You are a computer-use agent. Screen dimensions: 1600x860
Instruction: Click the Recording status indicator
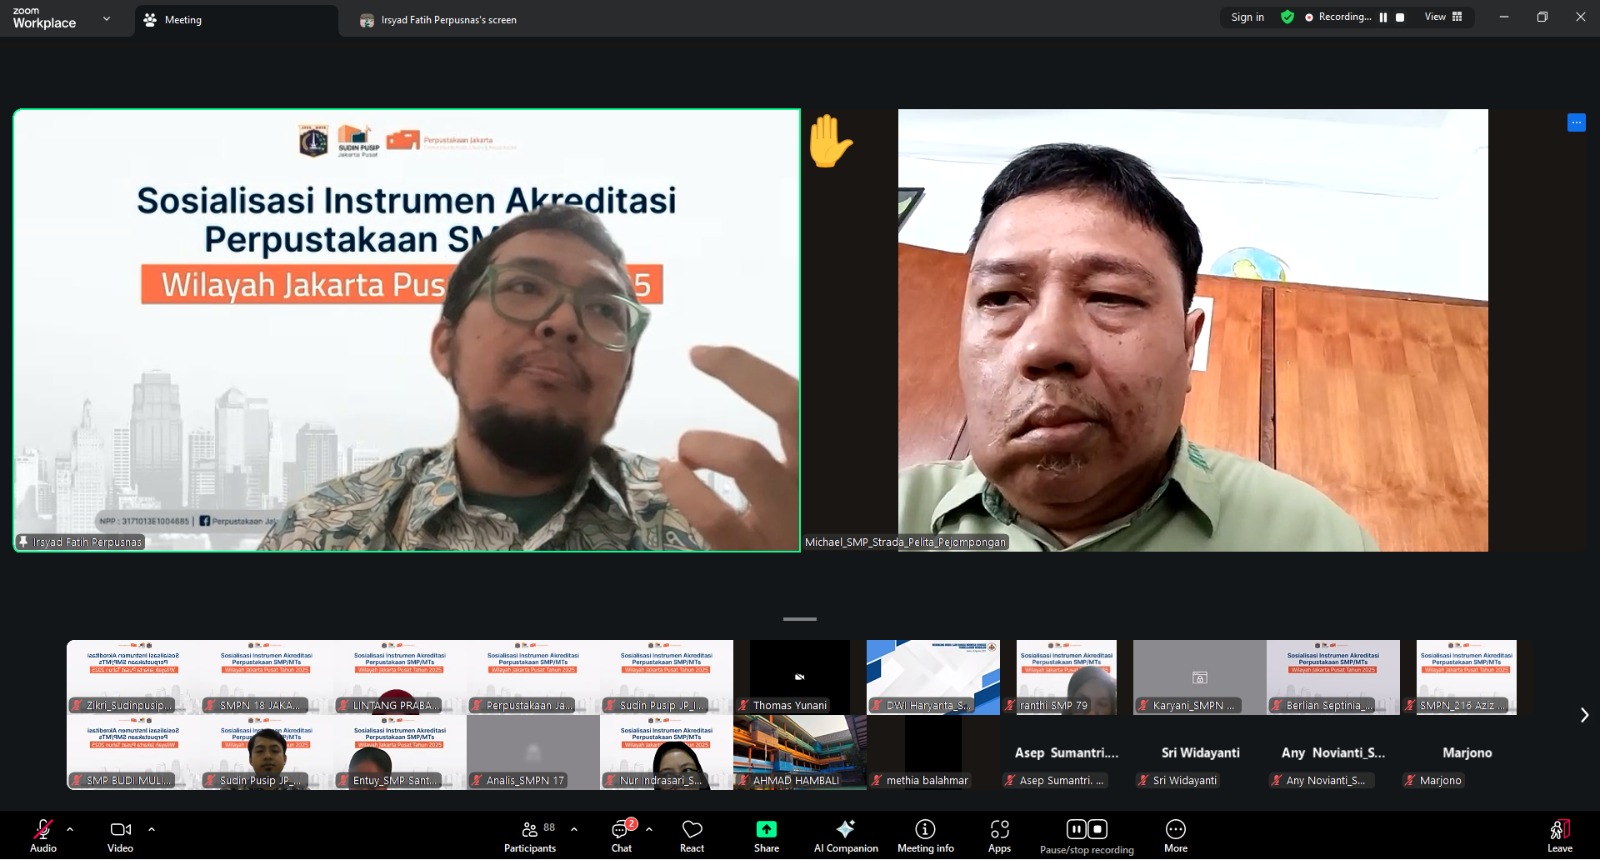1338,17
